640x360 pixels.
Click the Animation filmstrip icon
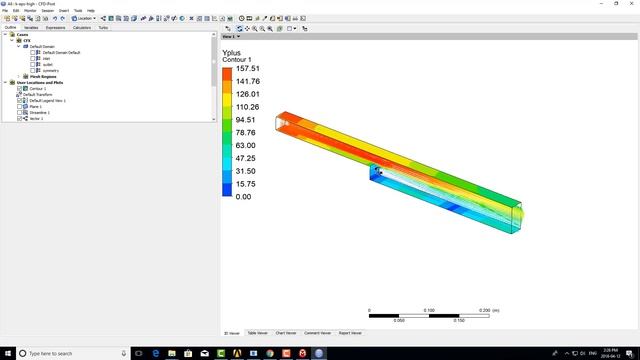(249, 18)
